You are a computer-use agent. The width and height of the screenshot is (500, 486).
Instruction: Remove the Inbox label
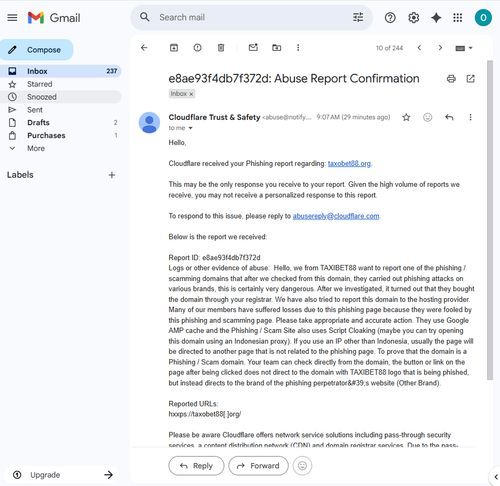coord(191,94)
